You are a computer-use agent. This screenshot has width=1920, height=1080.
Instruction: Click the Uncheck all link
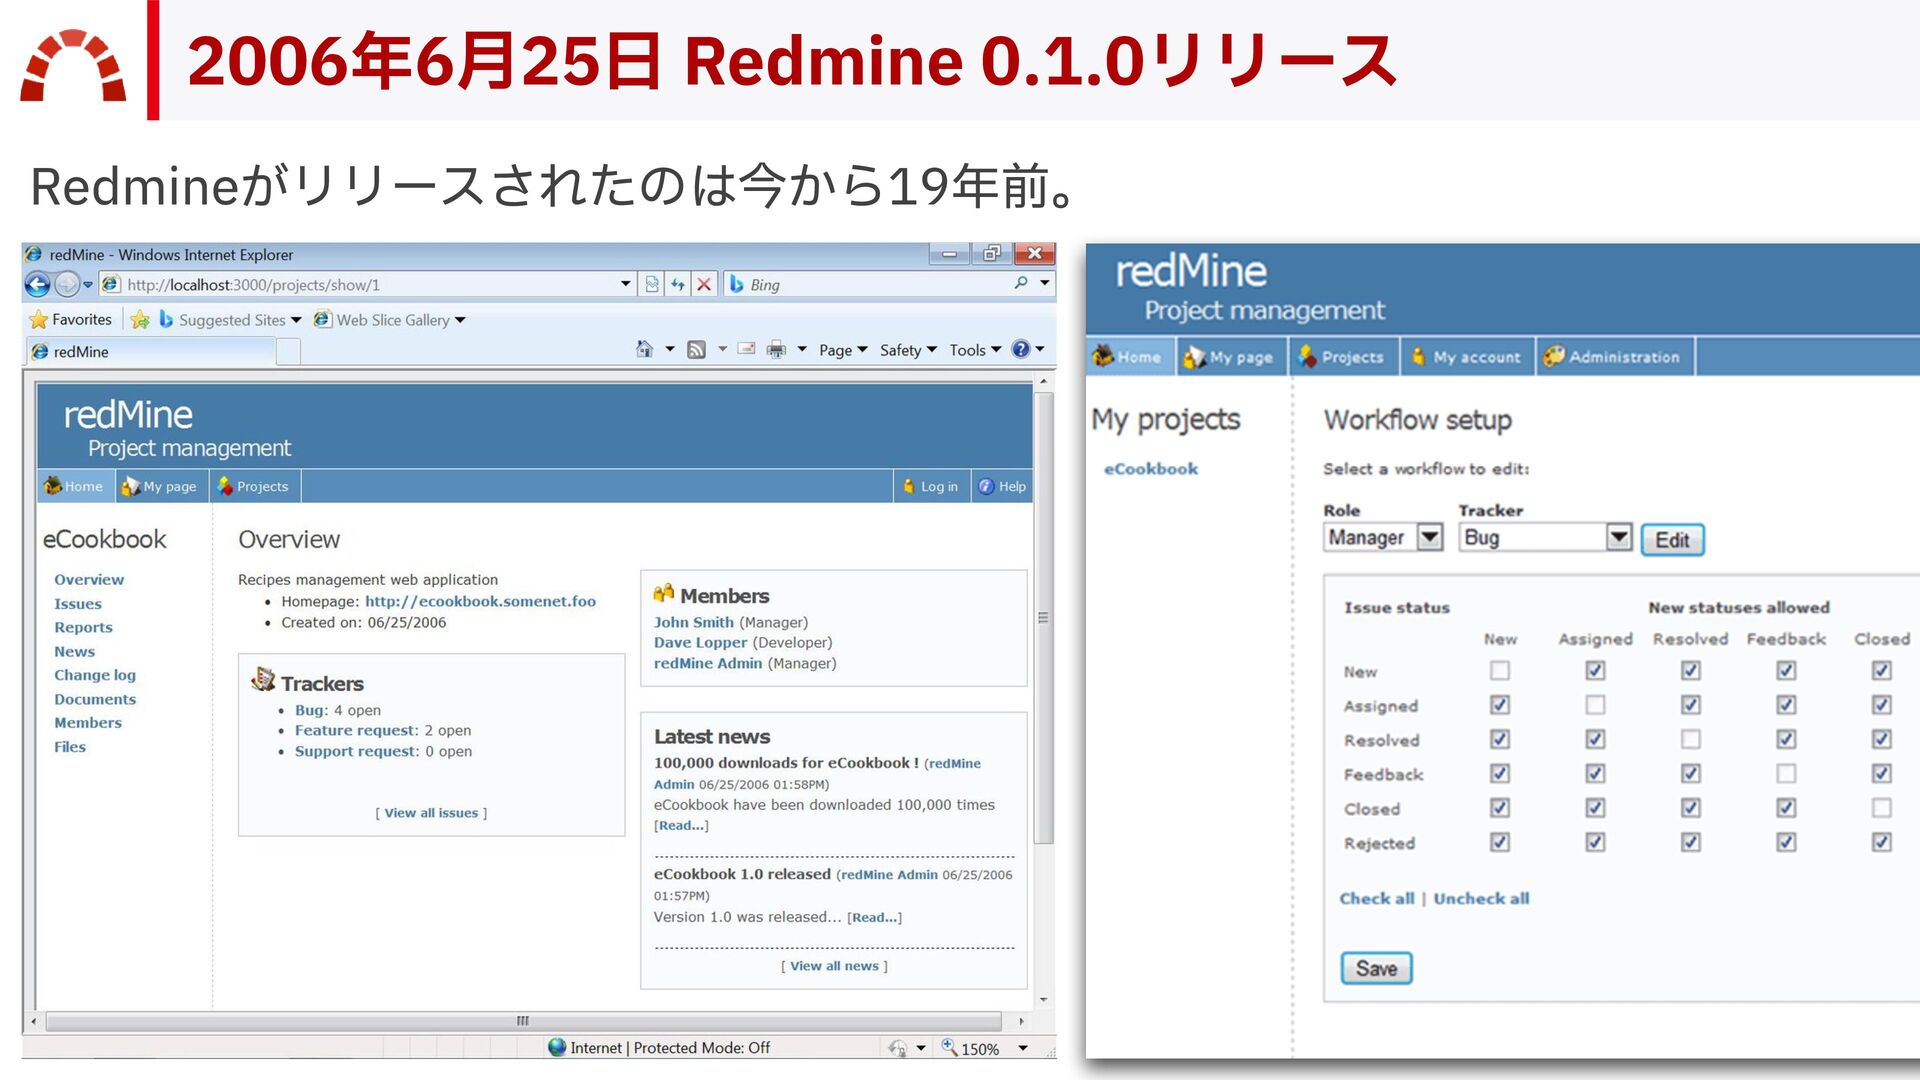(x=1481, y=898)
